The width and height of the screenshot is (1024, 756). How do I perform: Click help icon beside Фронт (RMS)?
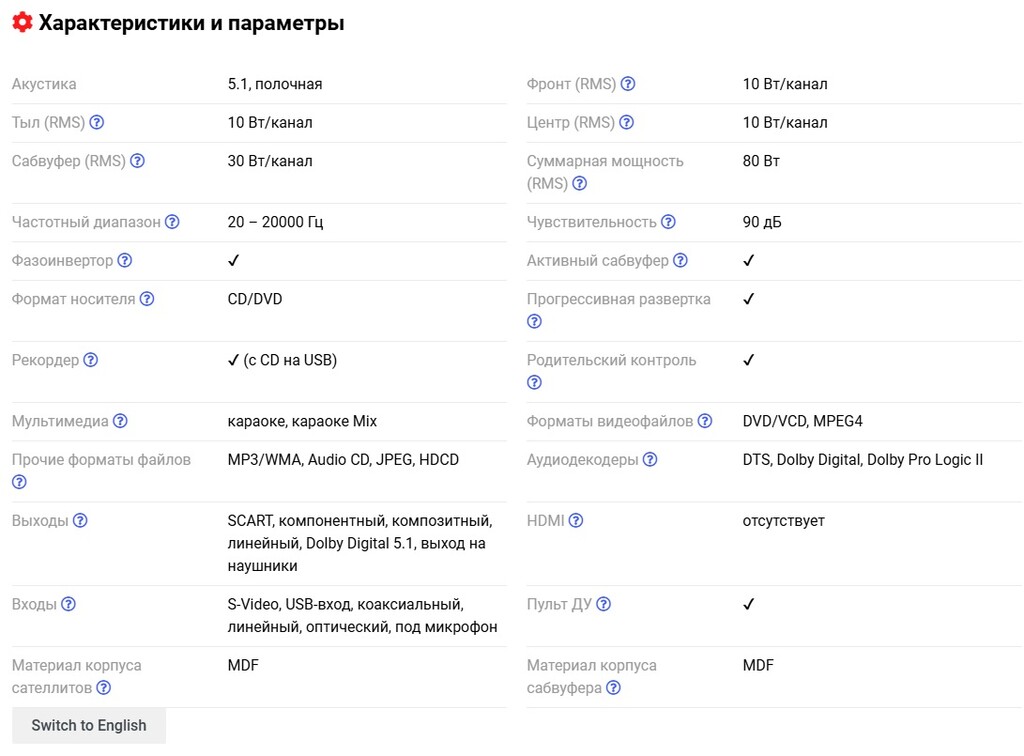[x=628, y=85]
